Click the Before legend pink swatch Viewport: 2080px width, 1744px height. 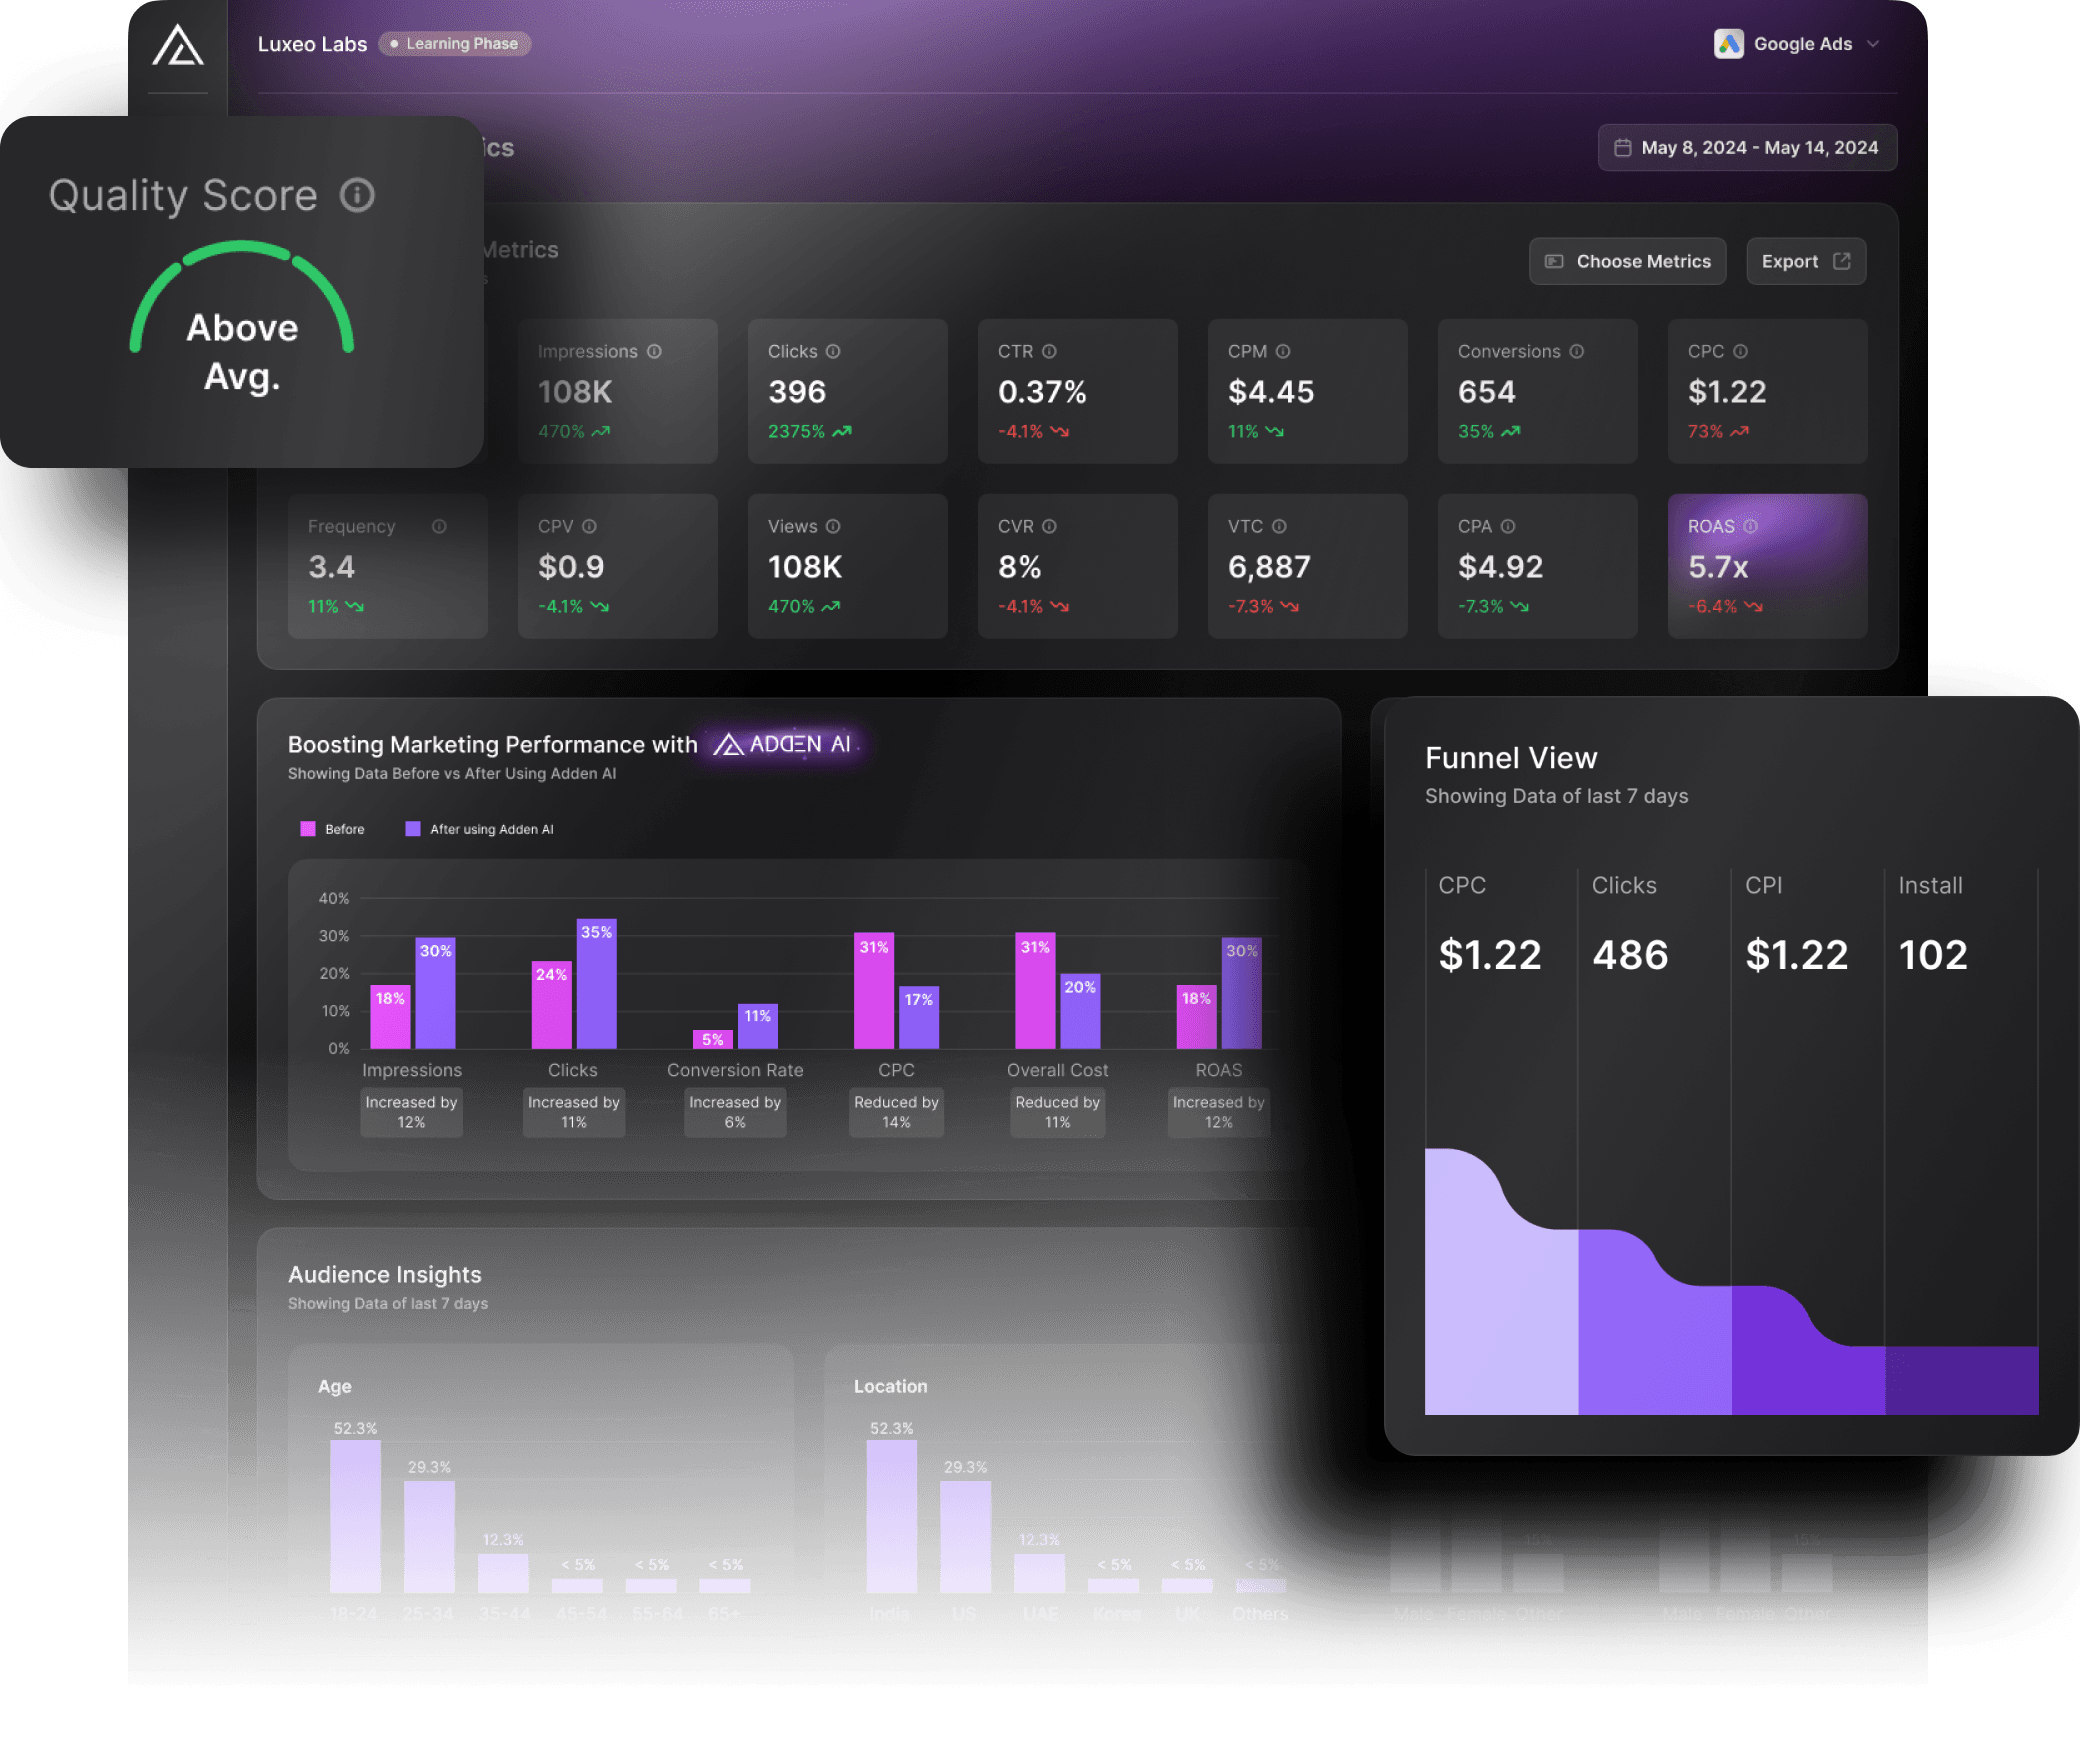(308, 829)
